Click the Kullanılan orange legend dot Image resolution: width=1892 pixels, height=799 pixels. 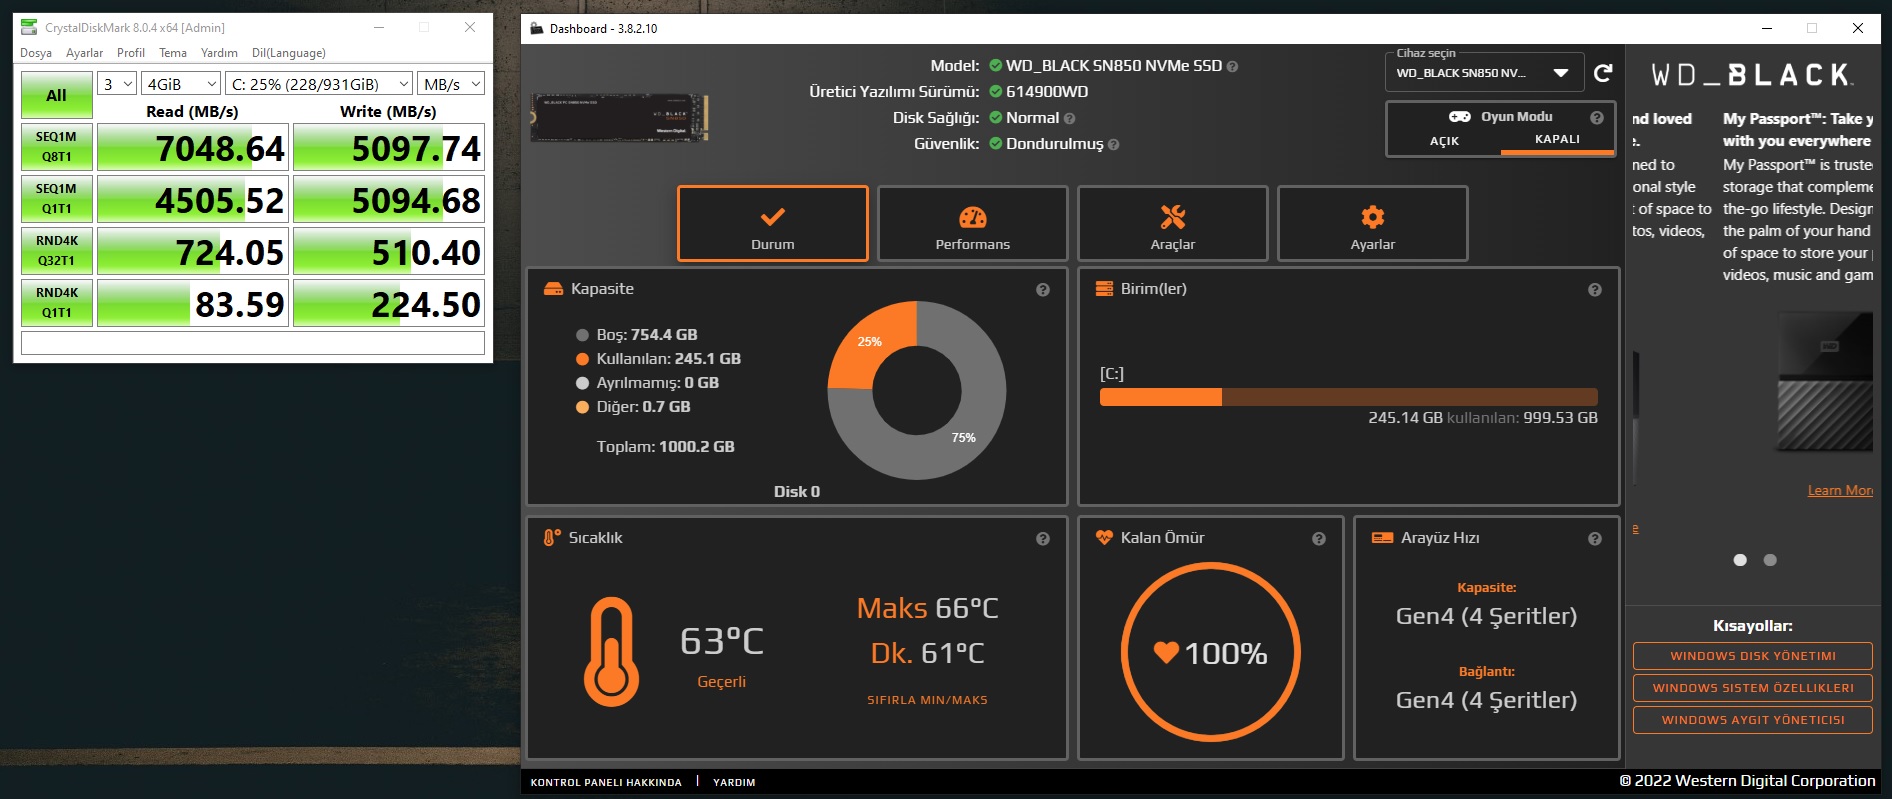(x=582, y=359)
